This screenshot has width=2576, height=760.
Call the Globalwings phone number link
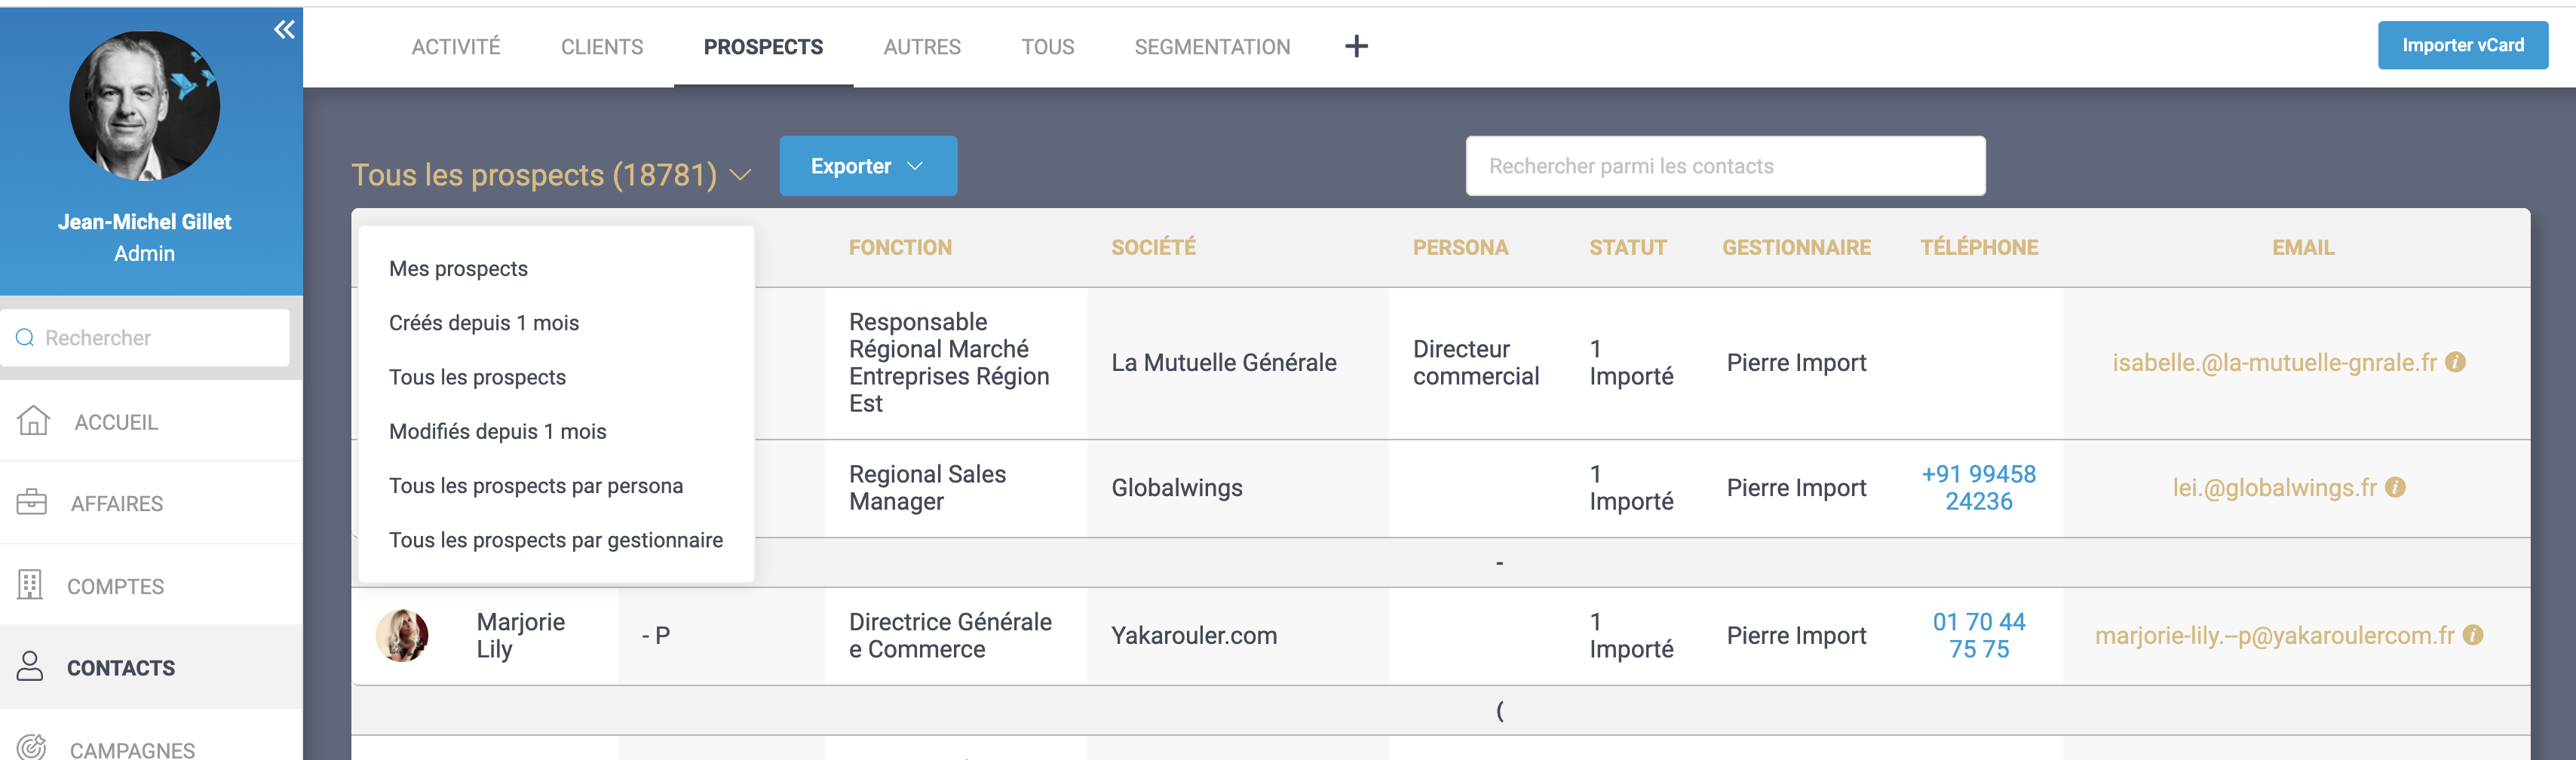1978,487
